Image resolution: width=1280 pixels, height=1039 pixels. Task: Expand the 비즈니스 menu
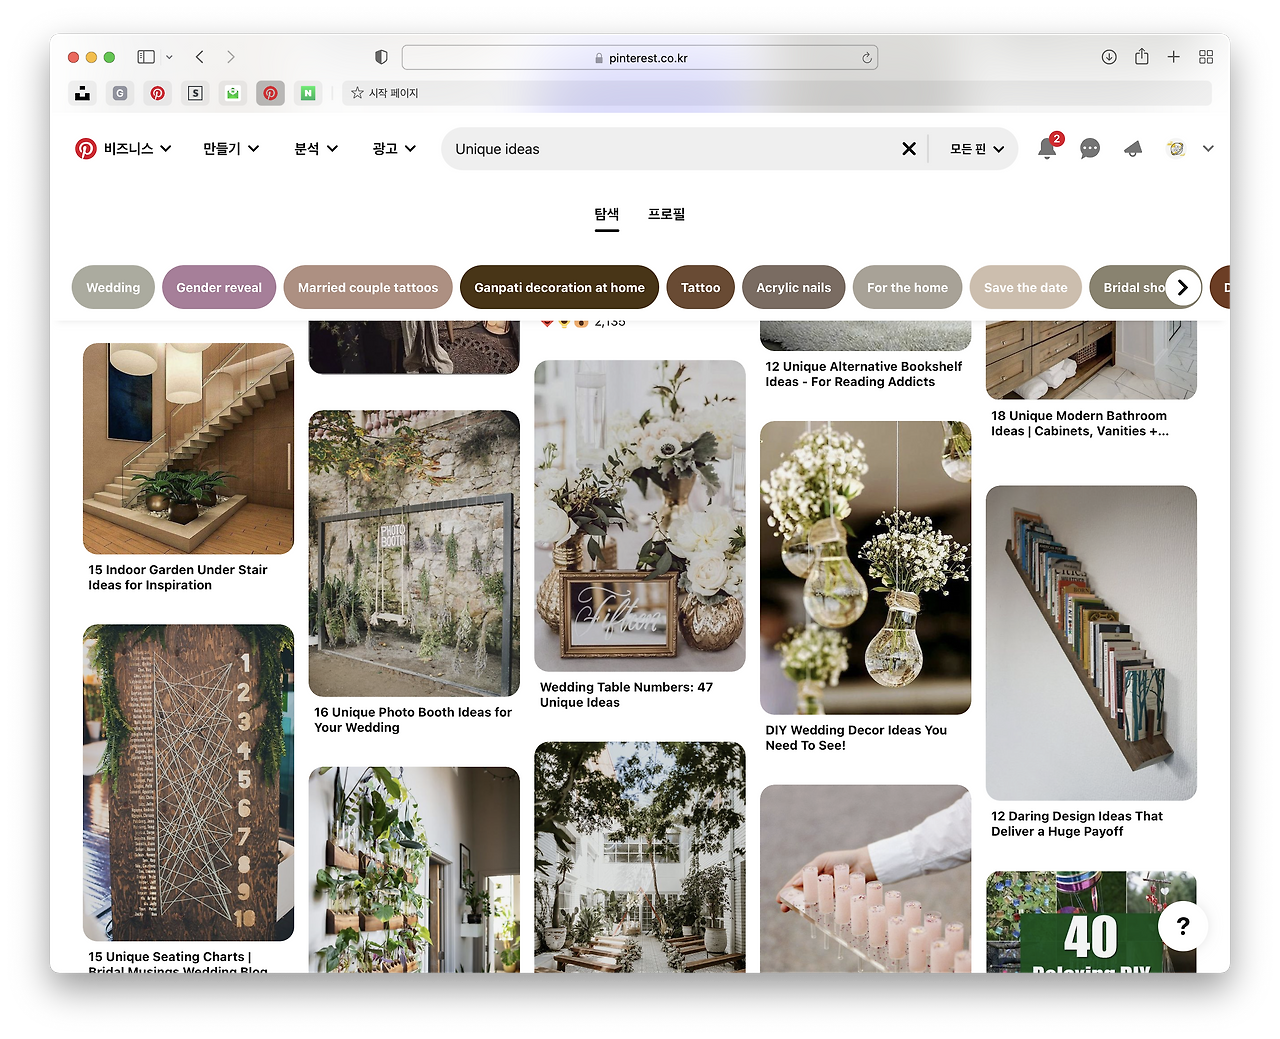coord(138,149)
